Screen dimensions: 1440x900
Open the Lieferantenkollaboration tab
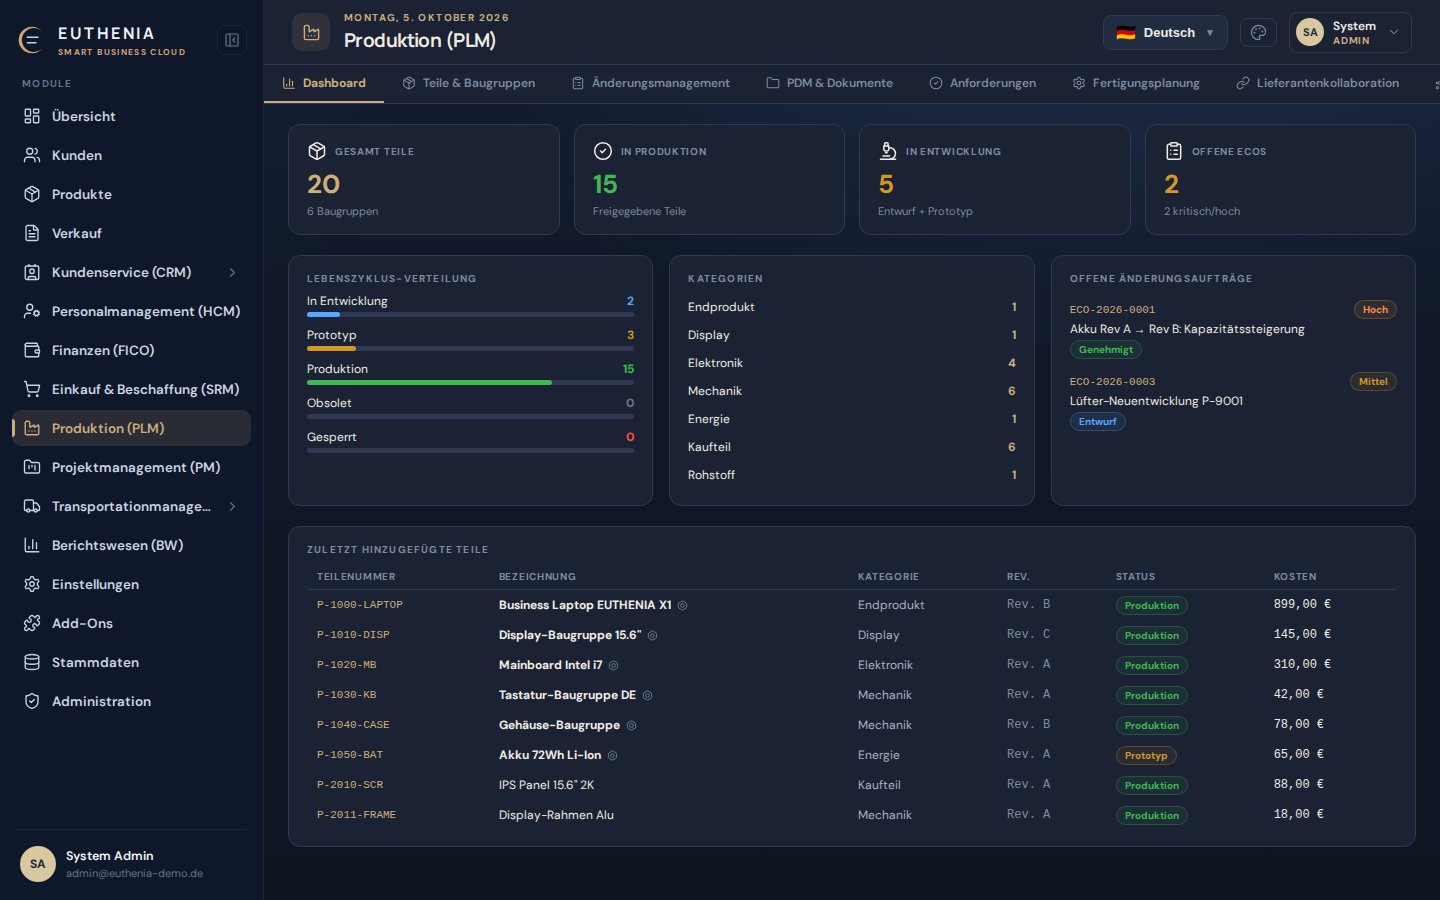(x=1318, y=83)
